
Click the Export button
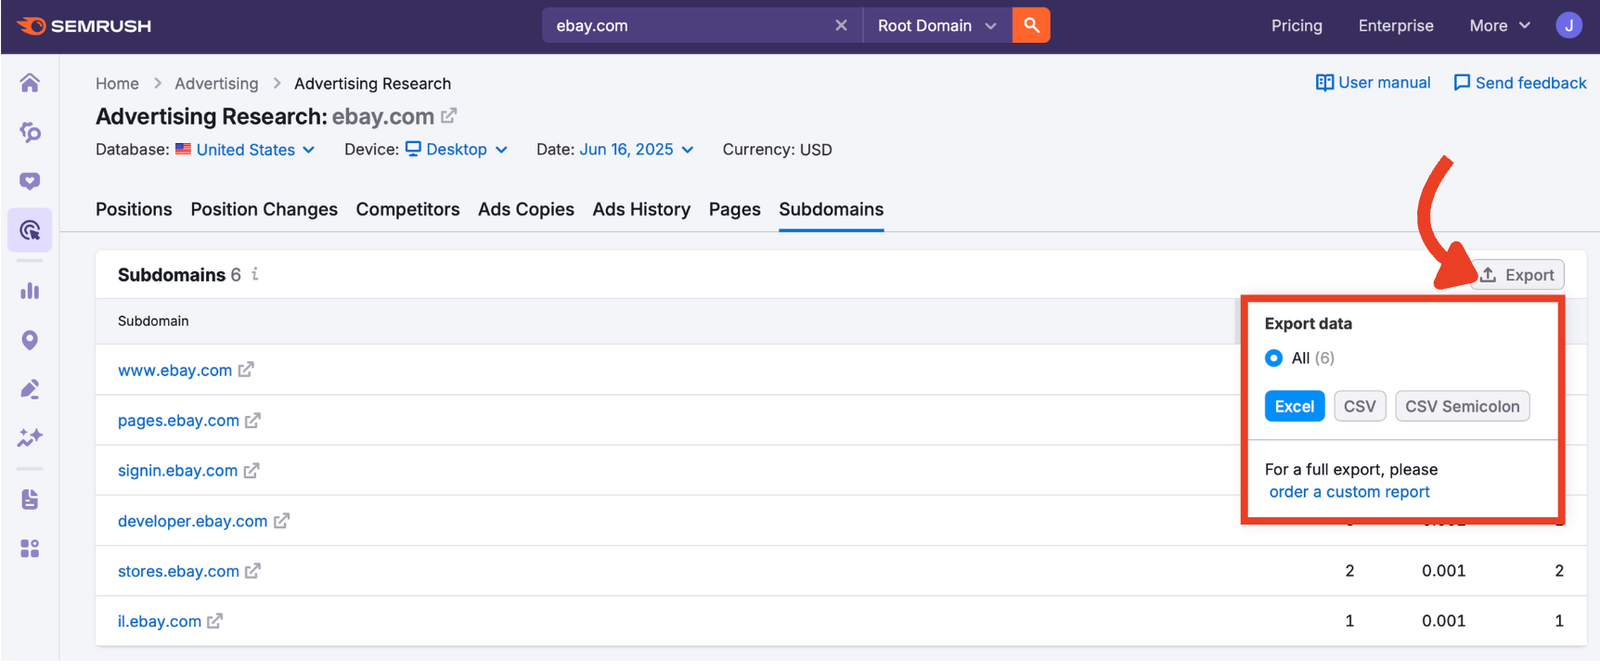1517,275
